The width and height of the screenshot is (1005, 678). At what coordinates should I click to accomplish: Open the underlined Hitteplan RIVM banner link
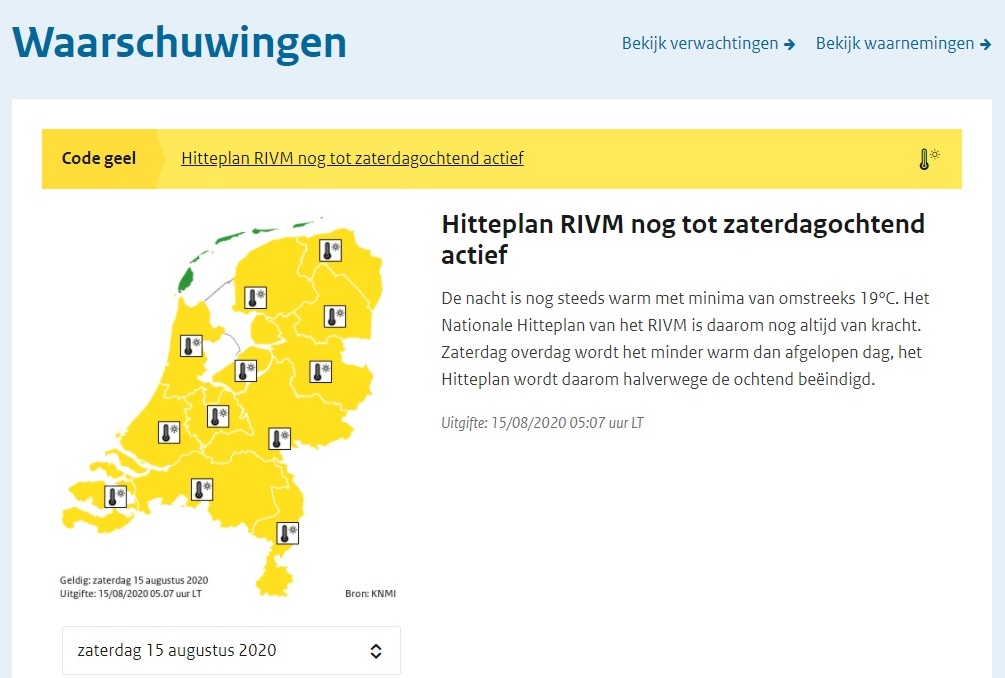pyautogui.click(x=352, y=159)
